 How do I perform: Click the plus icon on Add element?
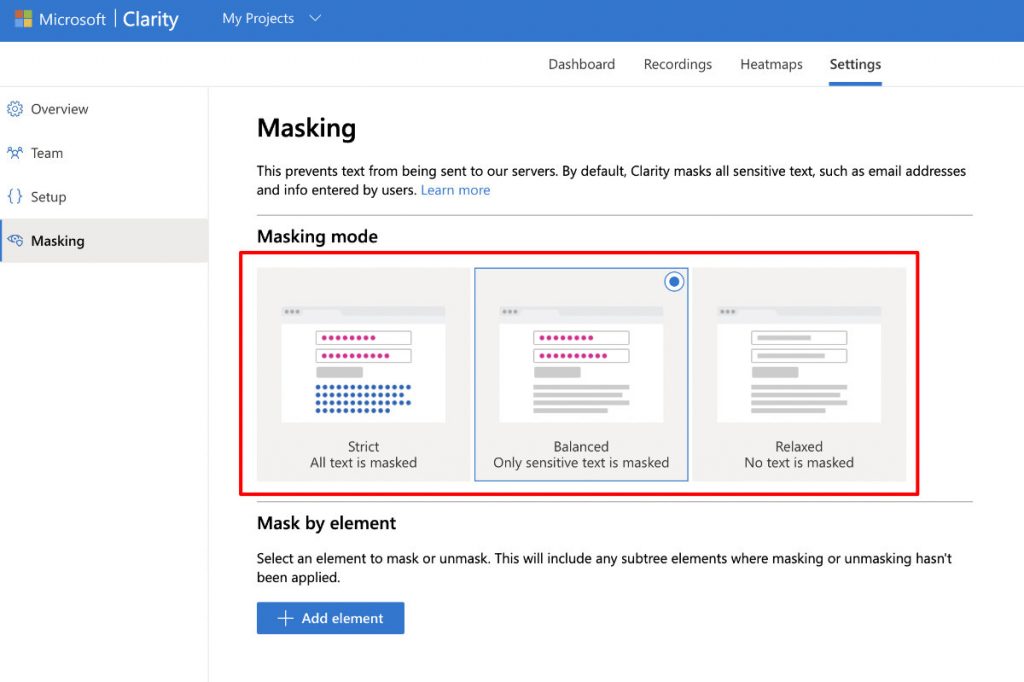pyautogui.click(x=285, y=618)
